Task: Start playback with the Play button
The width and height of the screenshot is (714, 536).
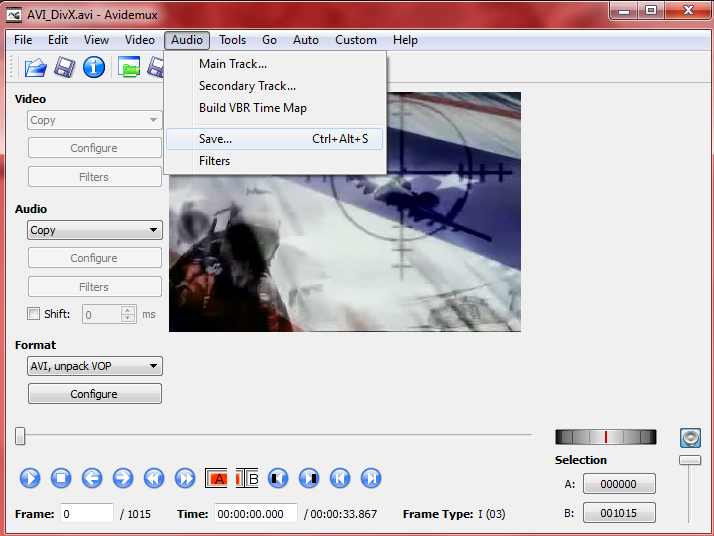Action: [30, 478]
